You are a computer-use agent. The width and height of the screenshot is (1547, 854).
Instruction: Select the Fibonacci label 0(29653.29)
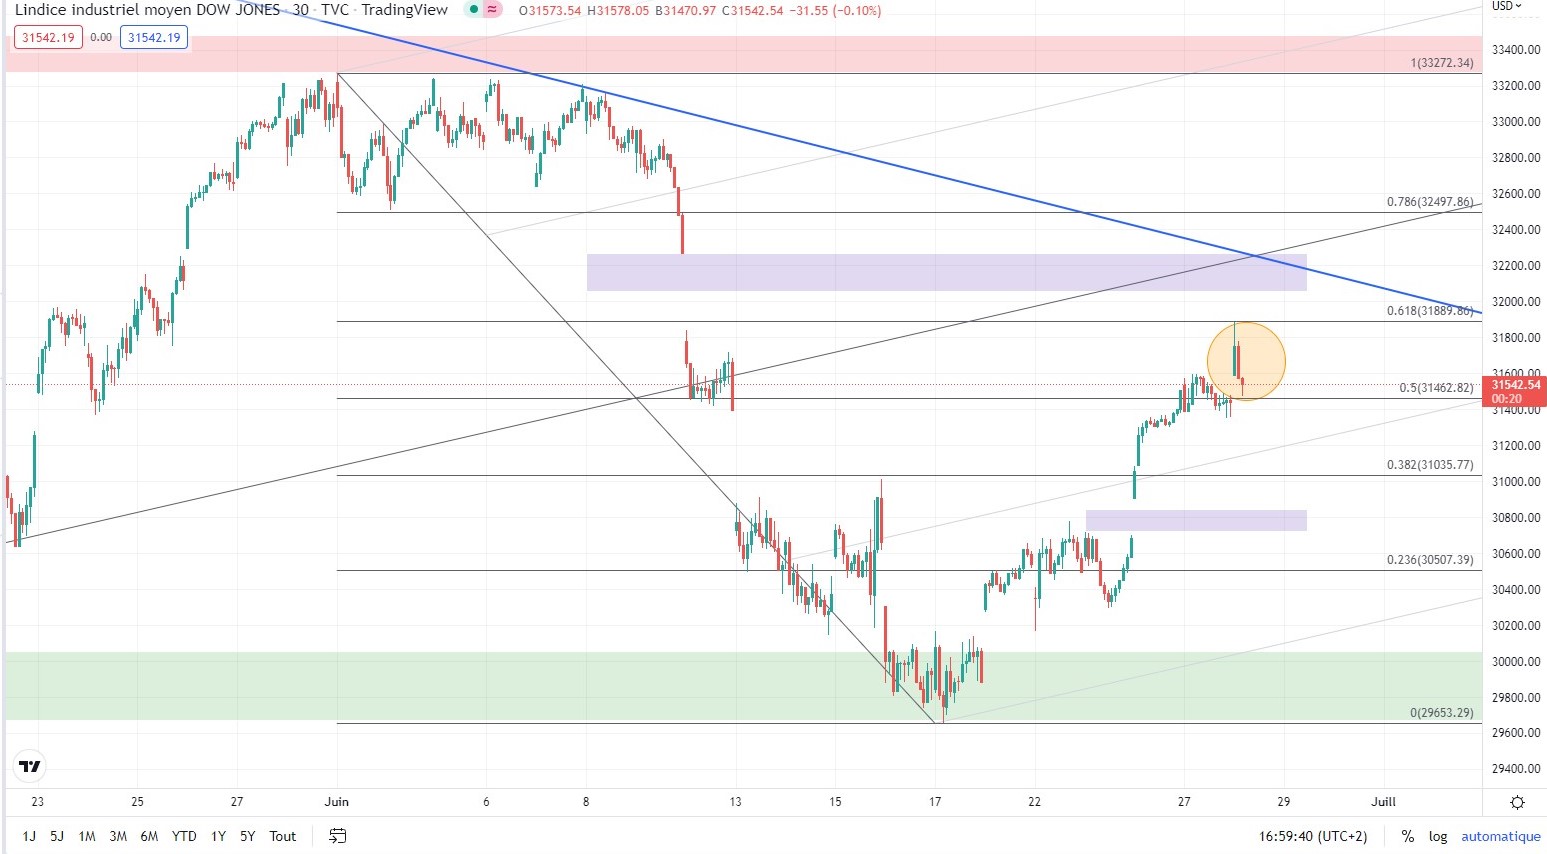1441,713
